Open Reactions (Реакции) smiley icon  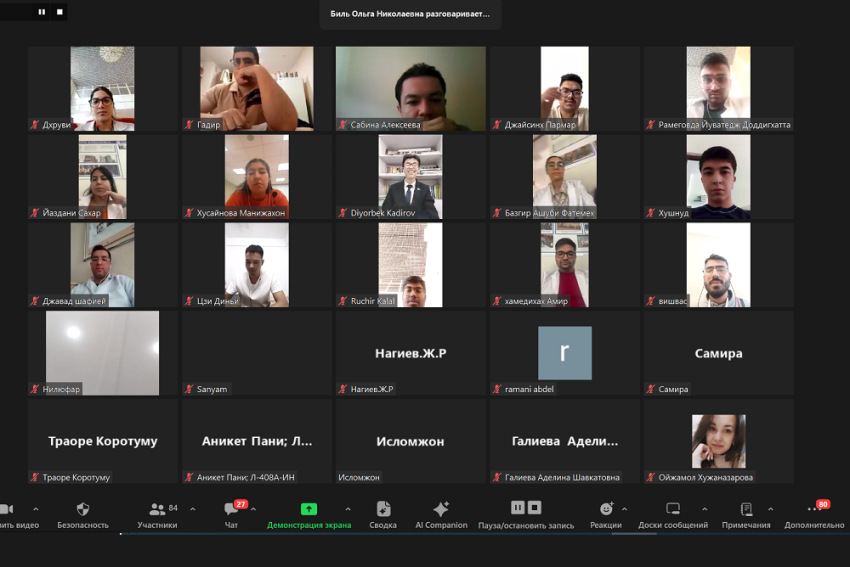pyautogui.click(x=605, y=510)
